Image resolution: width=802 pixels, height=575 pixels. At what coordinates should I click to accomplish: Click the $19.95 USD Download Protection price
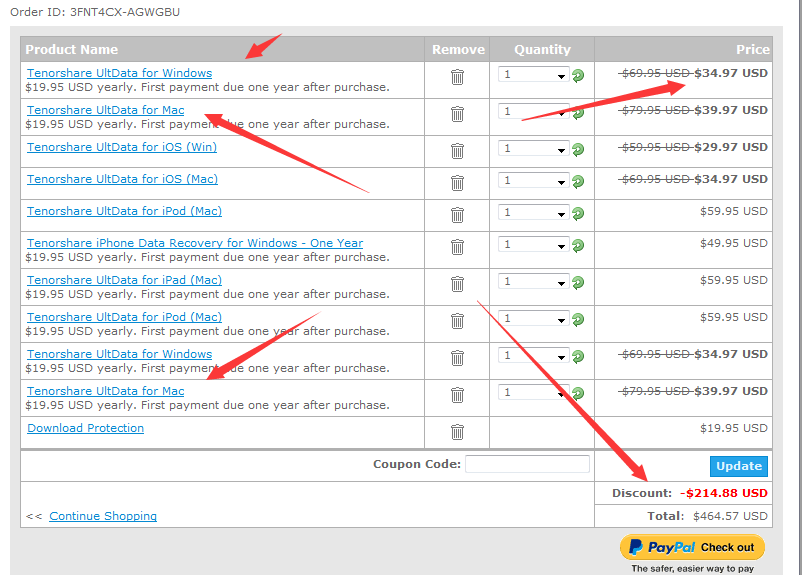pos(733,428)
